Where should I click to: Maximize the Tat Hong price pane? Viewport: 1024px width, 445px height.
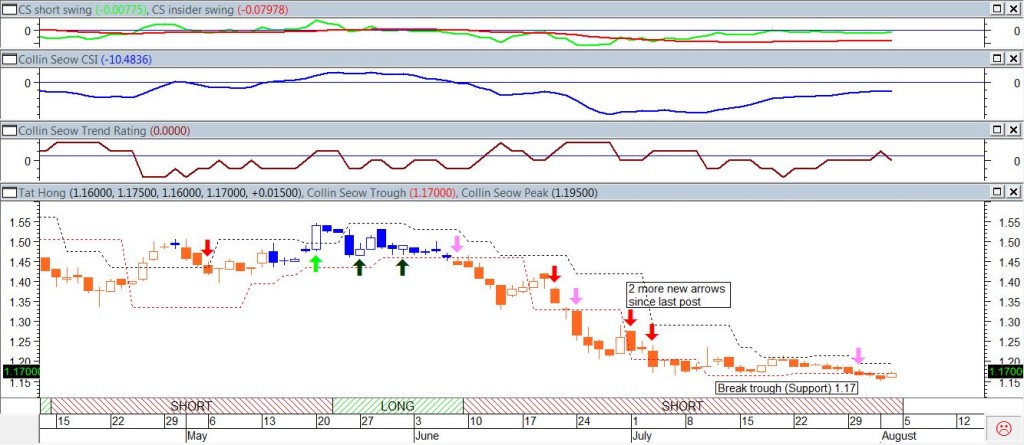(x=997, y=193)
